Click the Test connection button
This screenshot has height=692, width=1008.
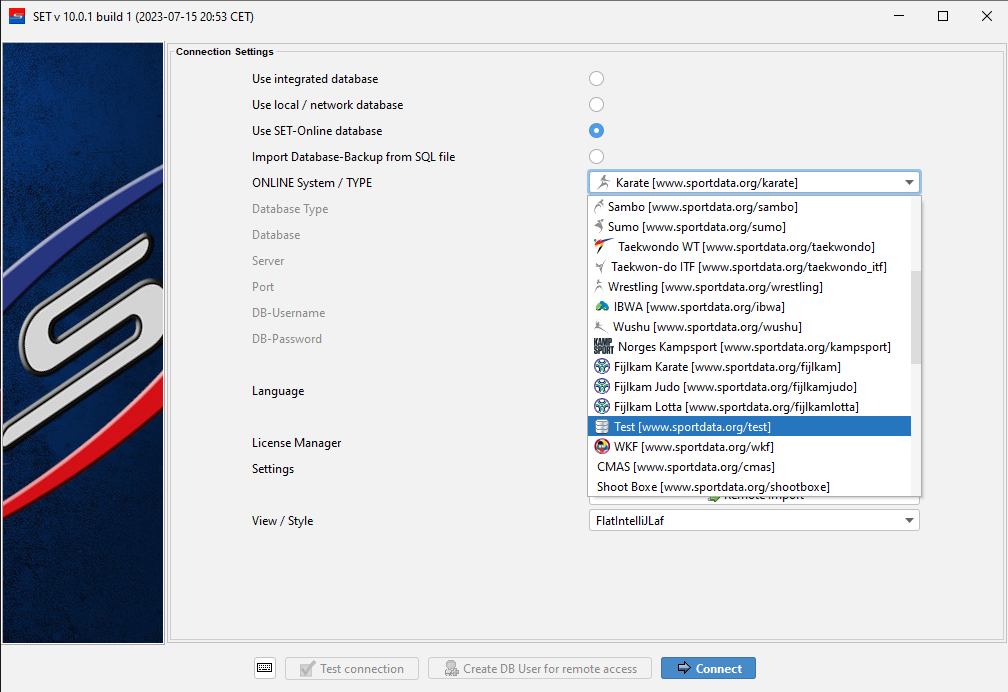[x=352, y=668]
